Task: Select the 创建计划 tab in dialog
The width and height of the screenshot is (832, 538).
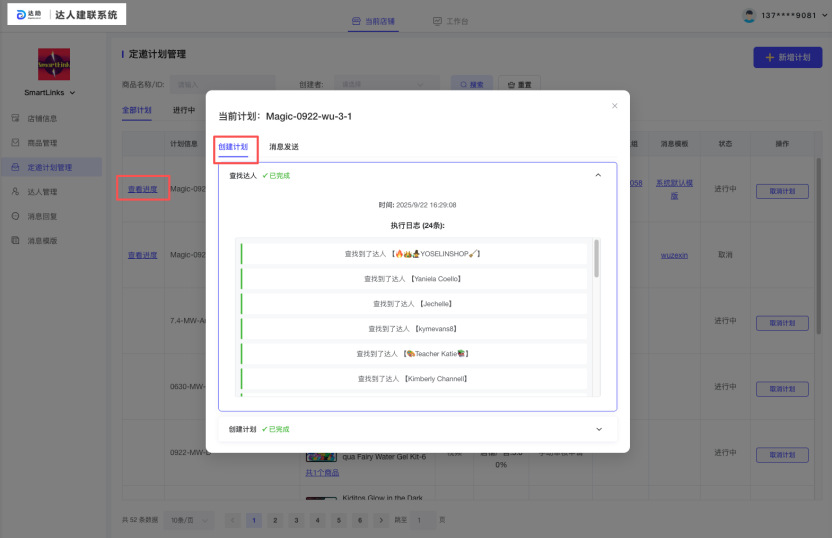Action: coord(233,147)
